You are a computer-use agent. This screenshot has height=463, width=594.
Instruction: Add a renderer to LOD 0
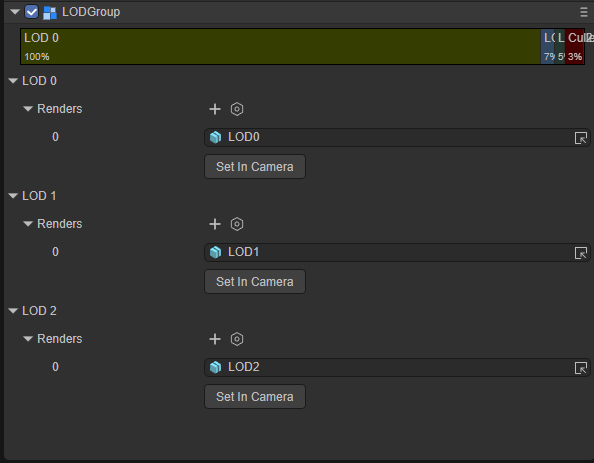pyautogui.click(x=215, y=109)
